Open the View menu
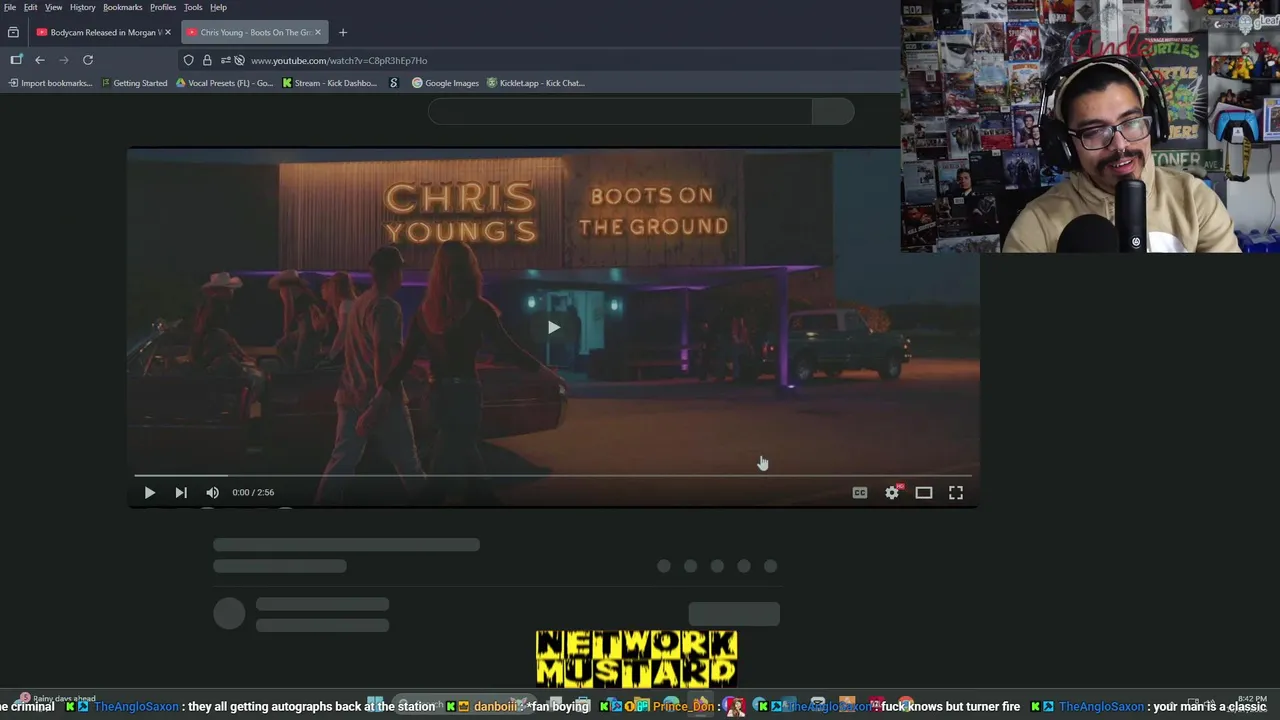This screenshot has height=720, width=1280. tap(54, 7)
